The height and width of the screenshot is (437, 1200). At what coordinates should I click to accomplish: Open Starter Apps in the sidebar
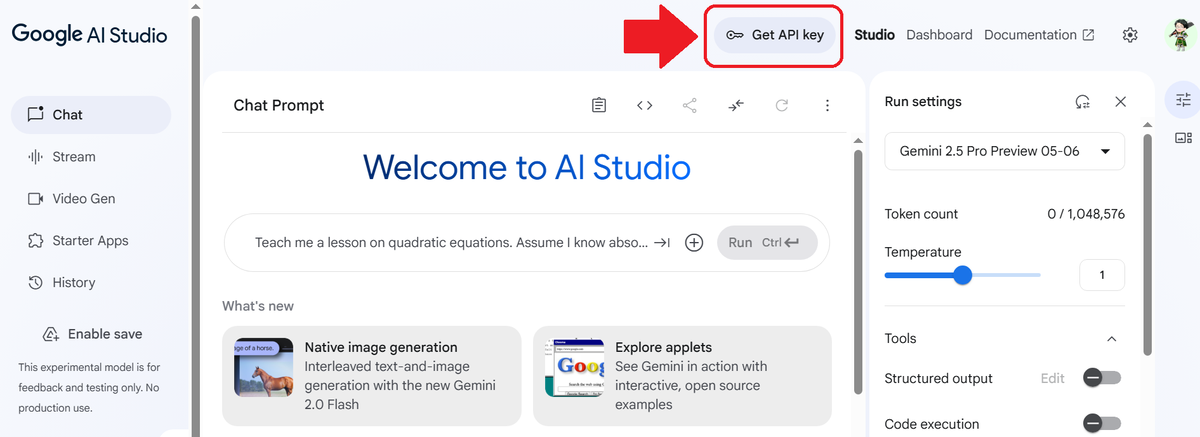pos(91,241)
